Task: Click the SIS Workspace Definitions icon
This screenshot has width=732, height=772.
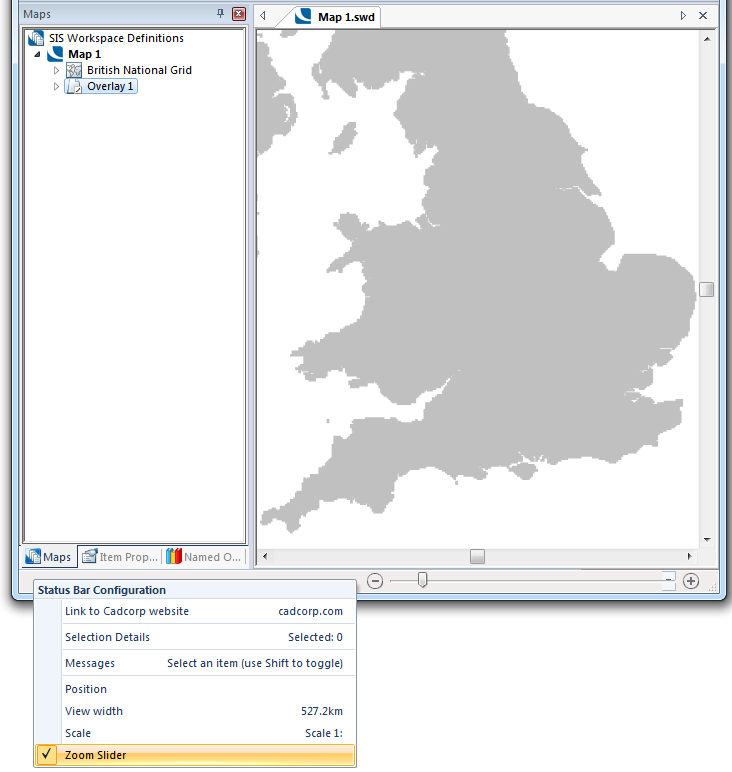Action: [35, 38]
